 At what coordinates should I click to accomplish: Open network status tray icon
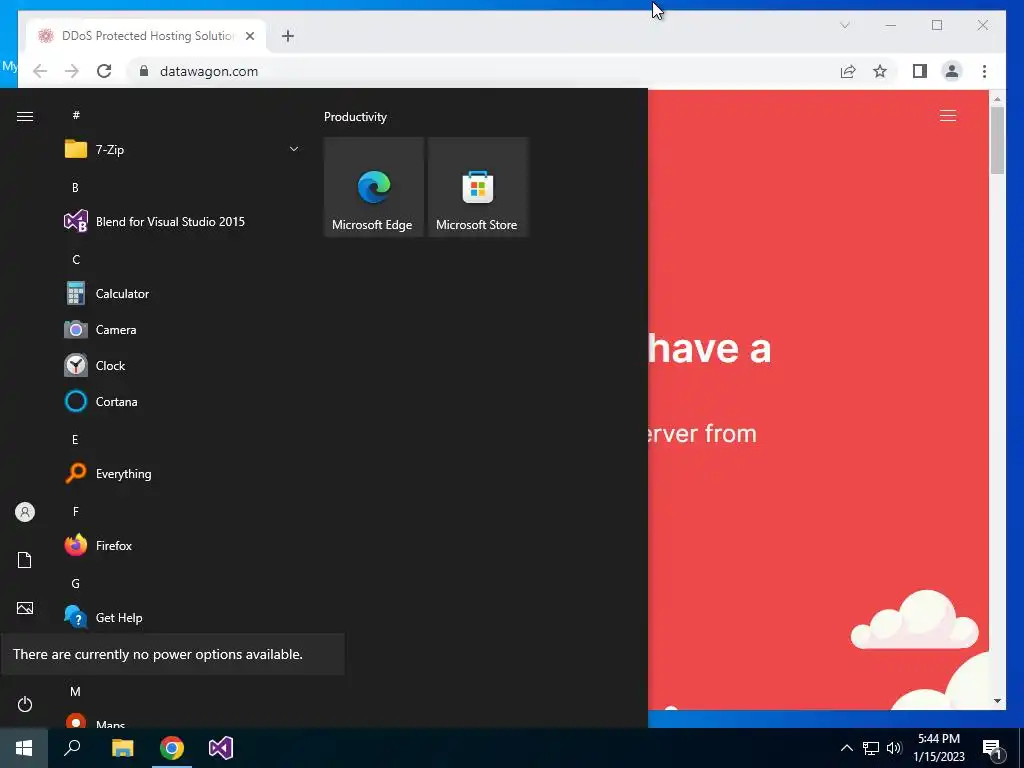point(871,748)
